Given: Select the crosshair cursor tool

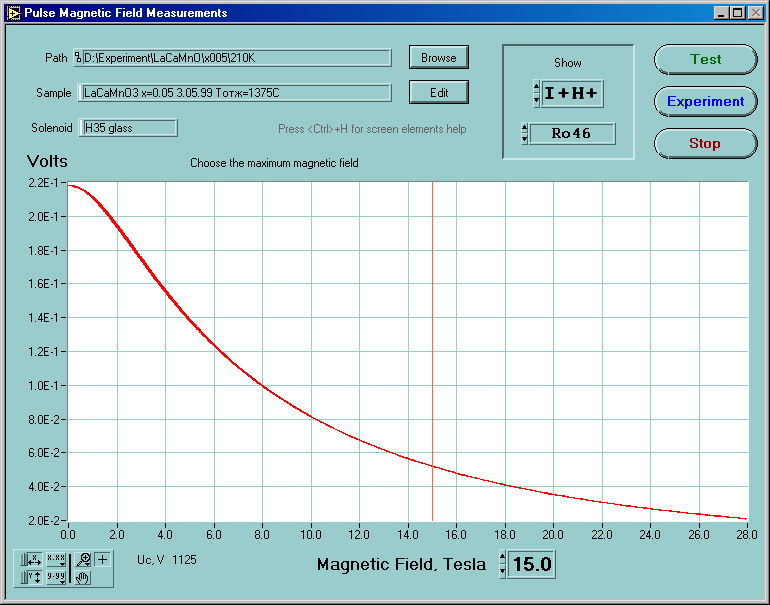Looking at the screenshot, I should point(102,559).
